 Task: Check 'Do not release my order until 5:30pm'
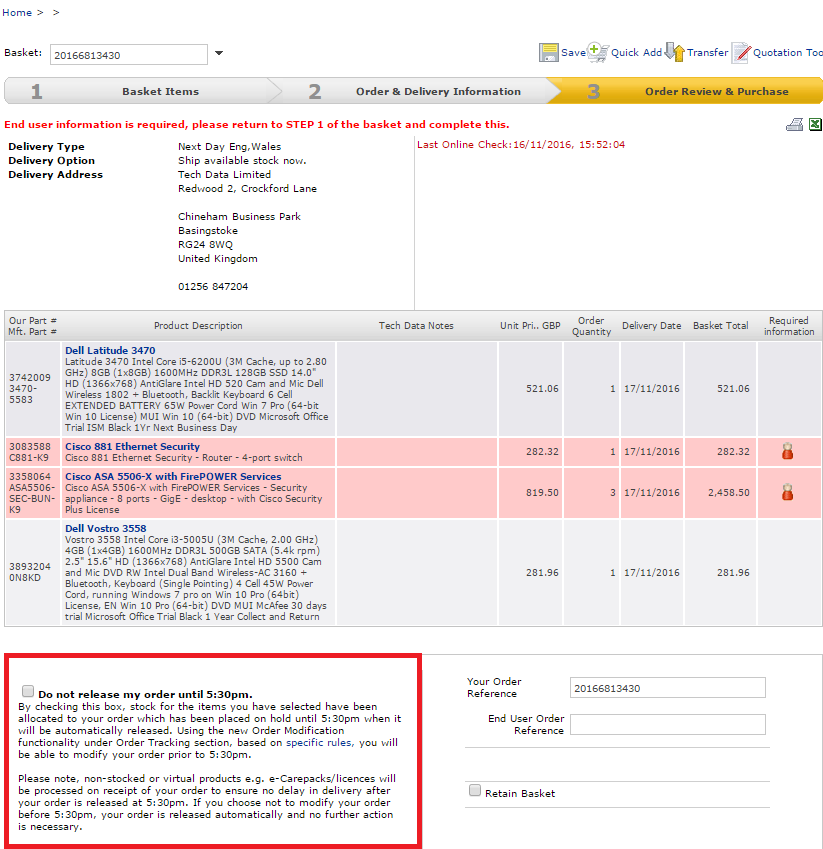[27, 692]
